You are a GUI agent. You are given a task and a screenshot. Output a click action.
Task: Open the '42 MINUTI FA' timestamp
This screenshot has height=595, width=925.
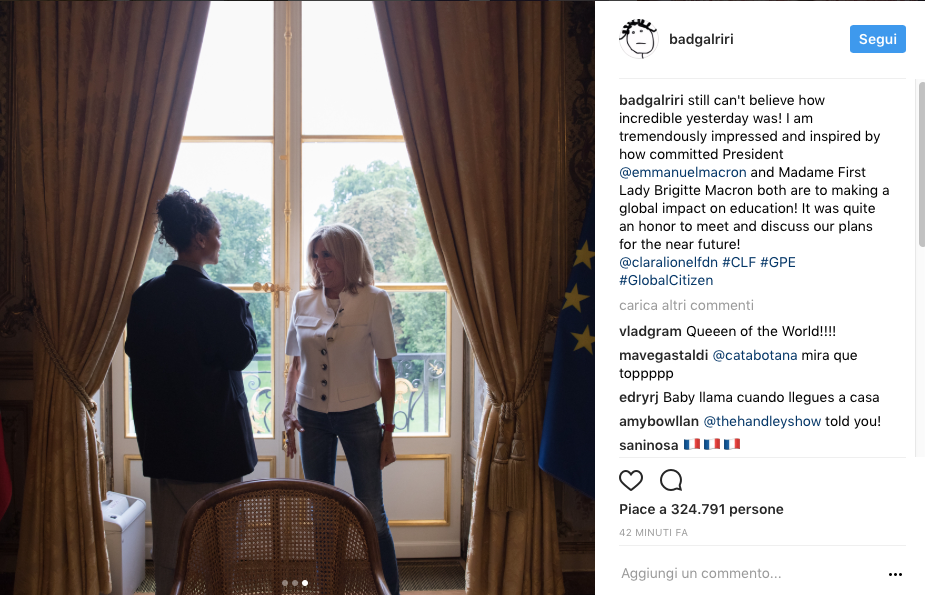653,532
